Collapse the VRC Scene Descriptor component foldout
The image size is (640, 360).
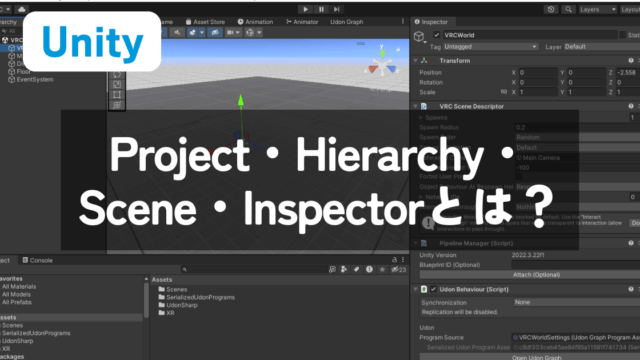[x=416, y=106]
